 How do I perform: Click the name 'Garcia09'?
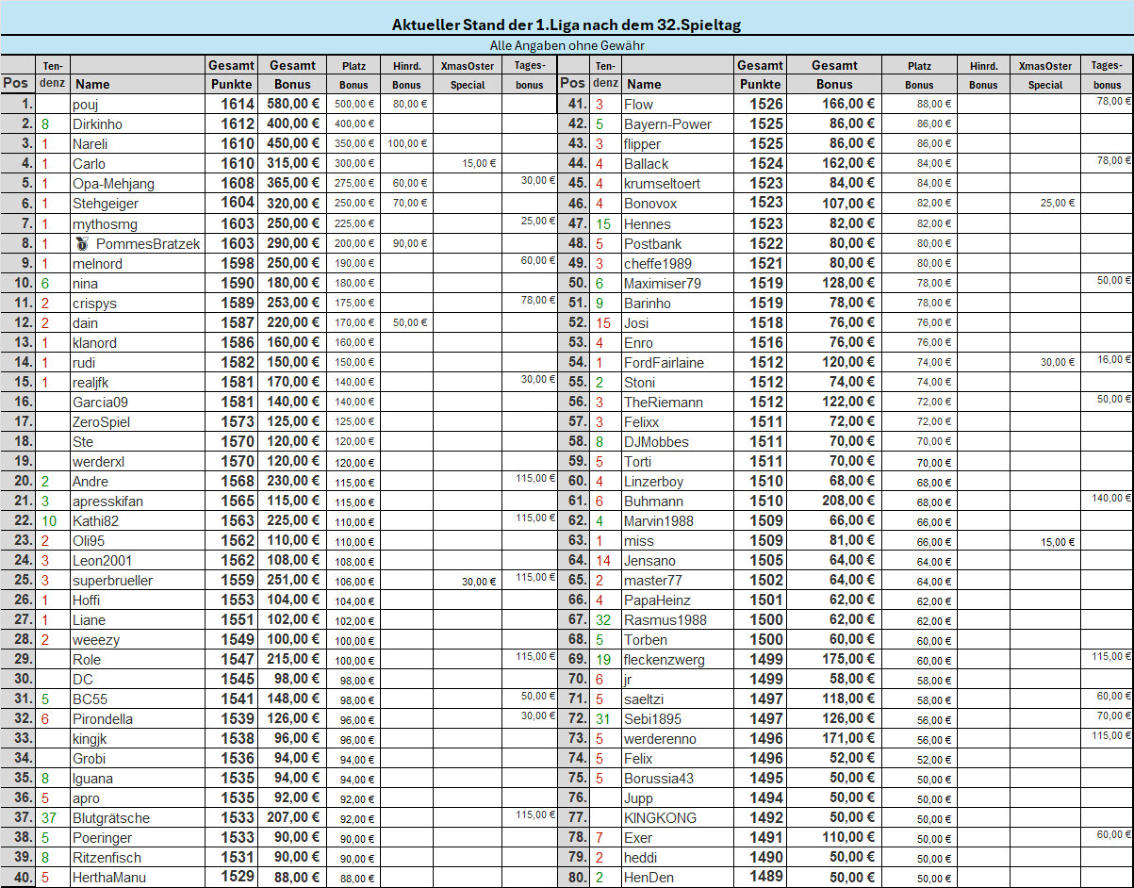click(100, 402)
